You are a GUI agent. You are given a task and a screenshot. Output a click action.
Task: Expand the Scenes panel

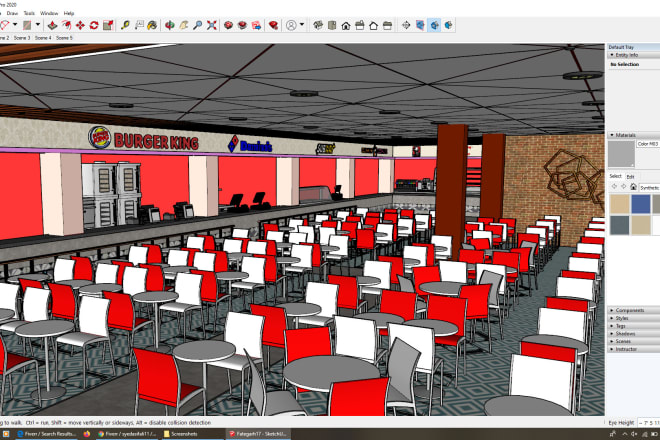pyautogui.click(x=633, y=341)
